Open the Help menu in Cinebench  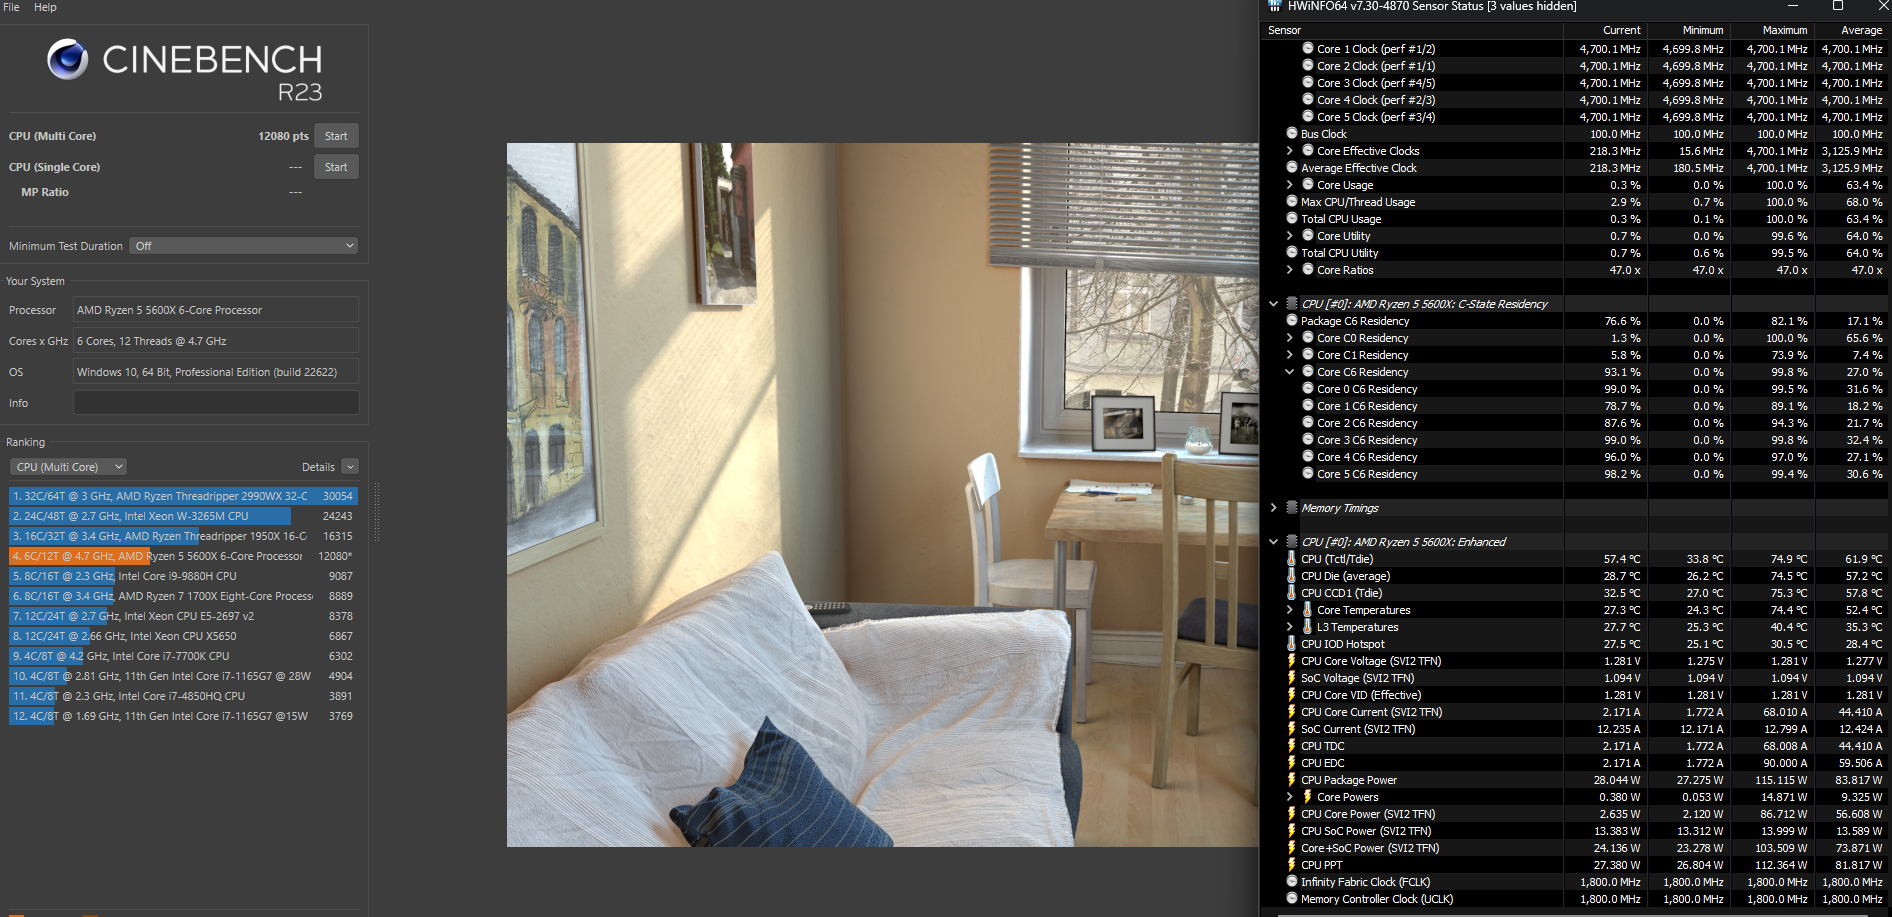click(x=45, y=7)
